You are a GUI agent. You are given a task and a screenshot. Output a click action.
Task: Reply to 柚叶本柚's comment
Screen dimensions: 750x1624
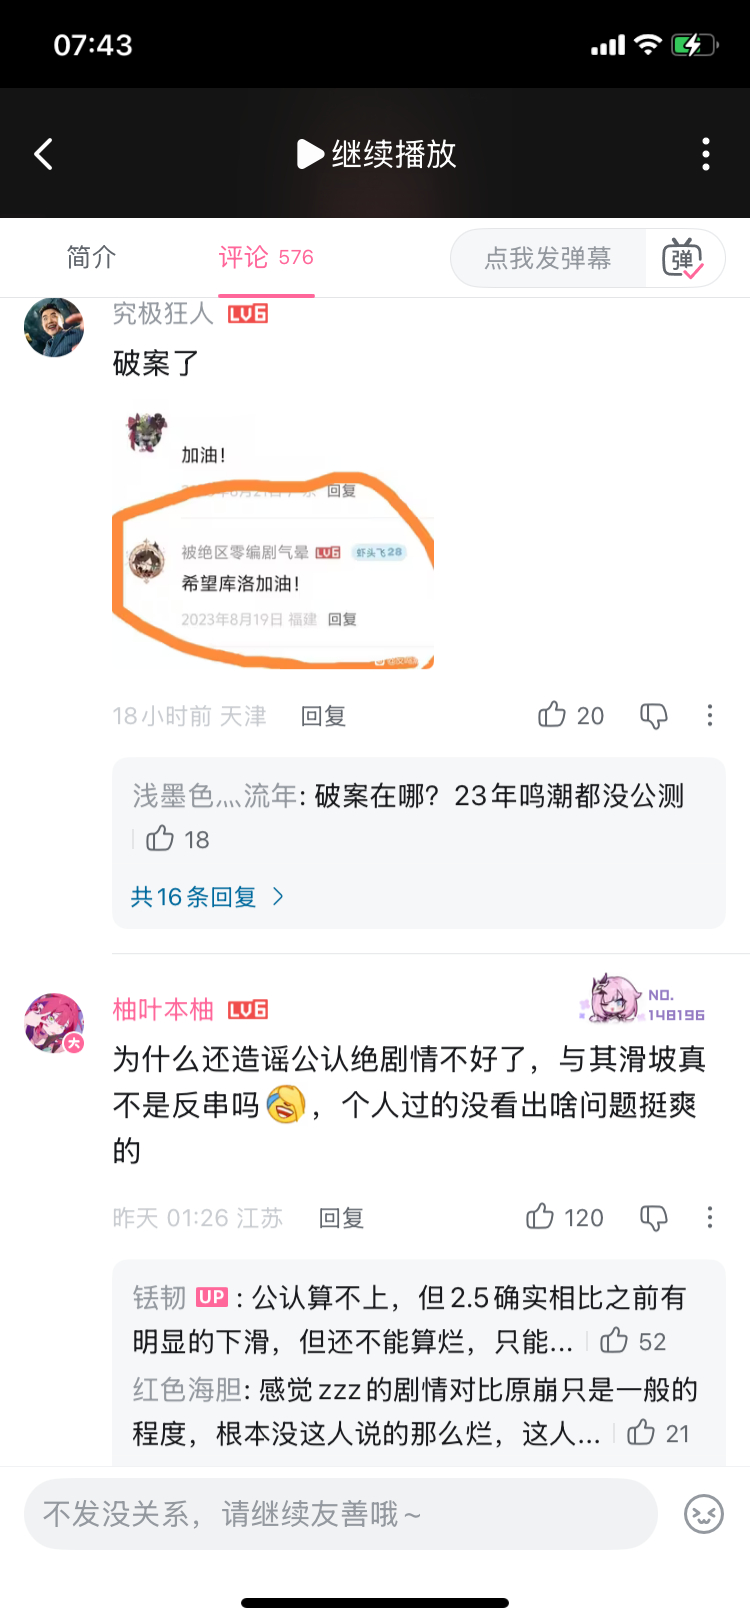click(341, 1218)
